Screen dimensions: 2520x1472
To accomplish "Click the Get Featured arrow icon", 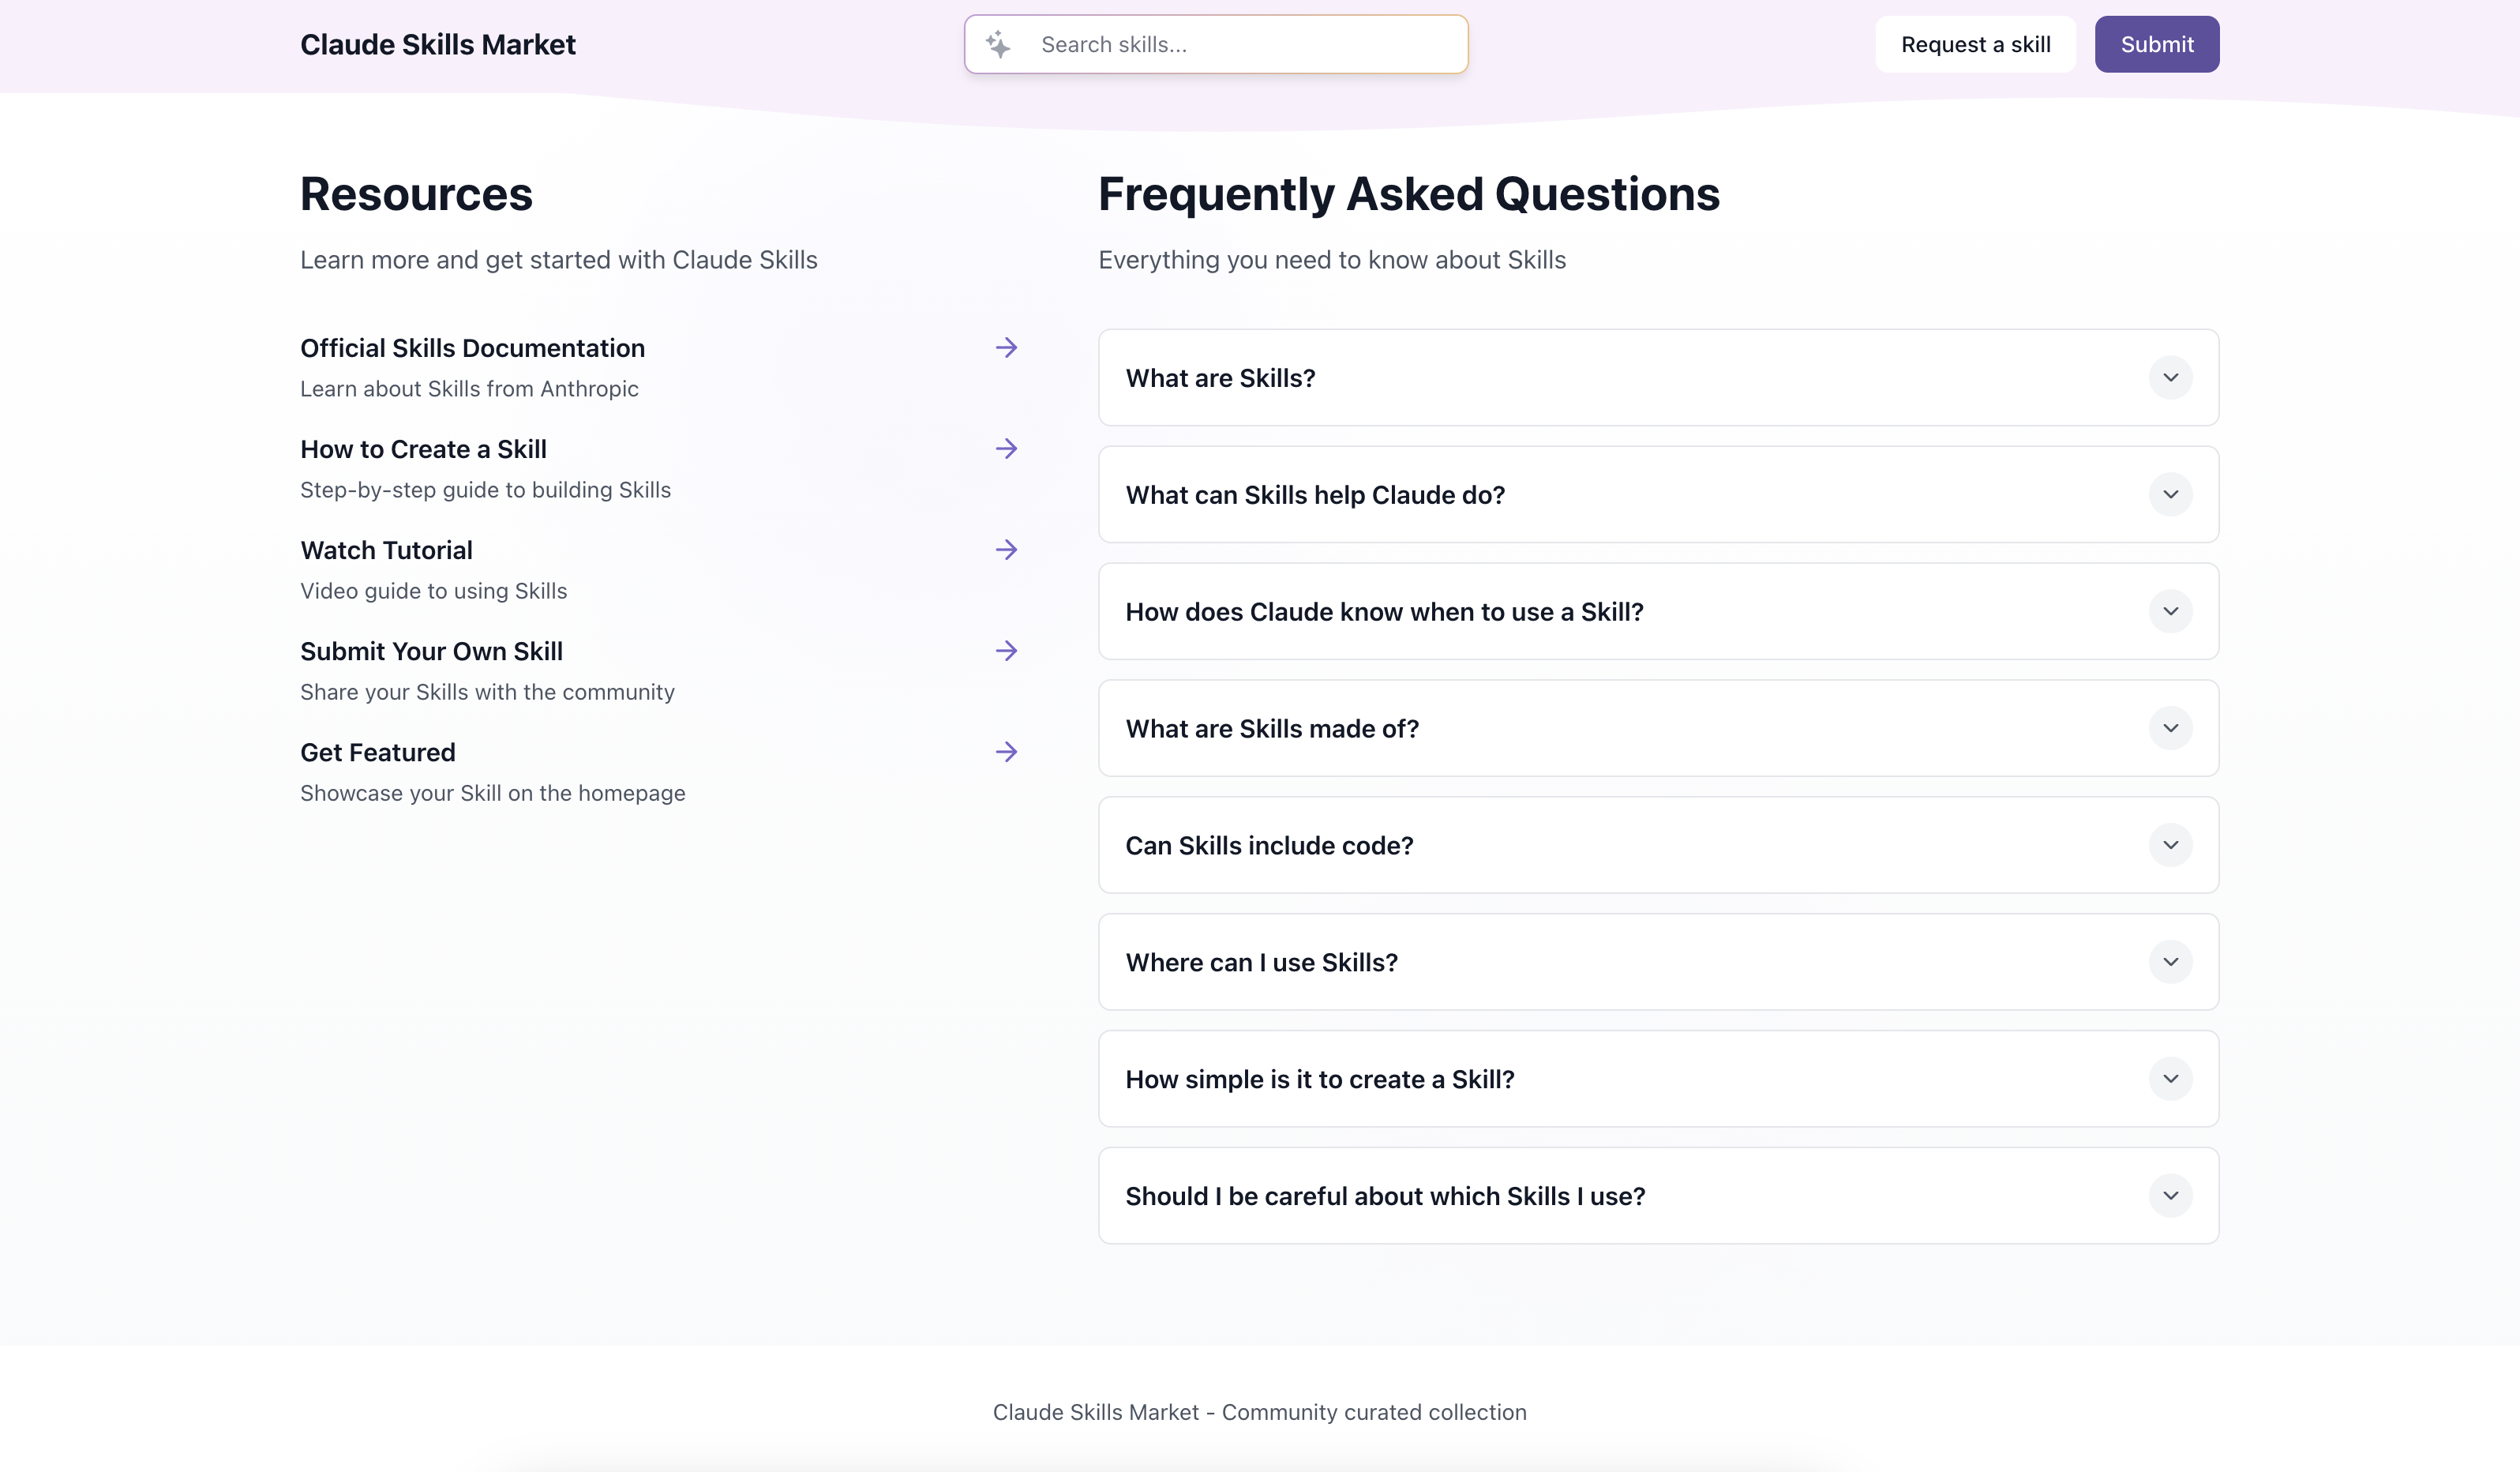I will [1006, 752].
